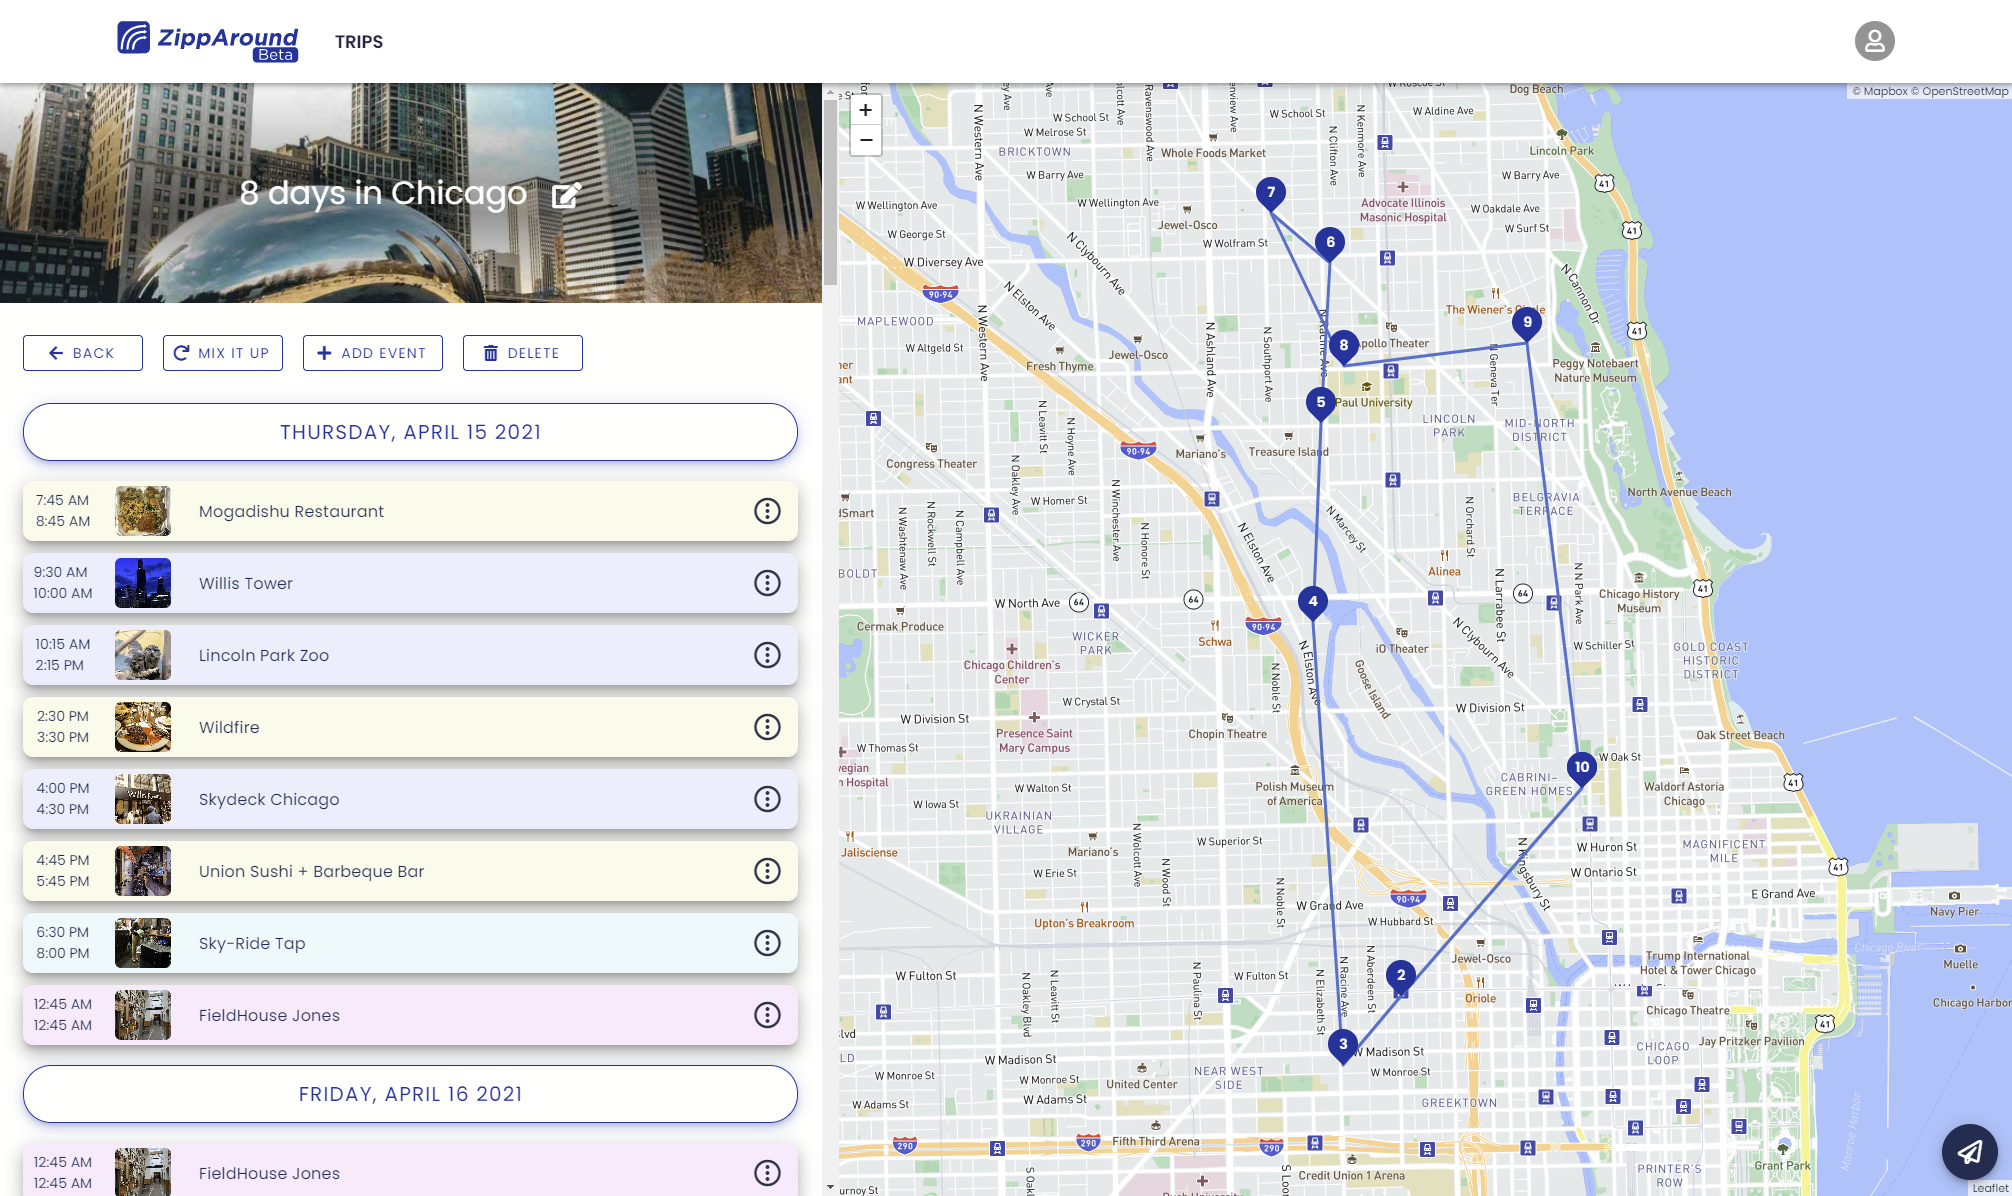The height and width of the screenshot is (1196, 2012).
Task: Zoom in on the map
Action: coord(866,110)
